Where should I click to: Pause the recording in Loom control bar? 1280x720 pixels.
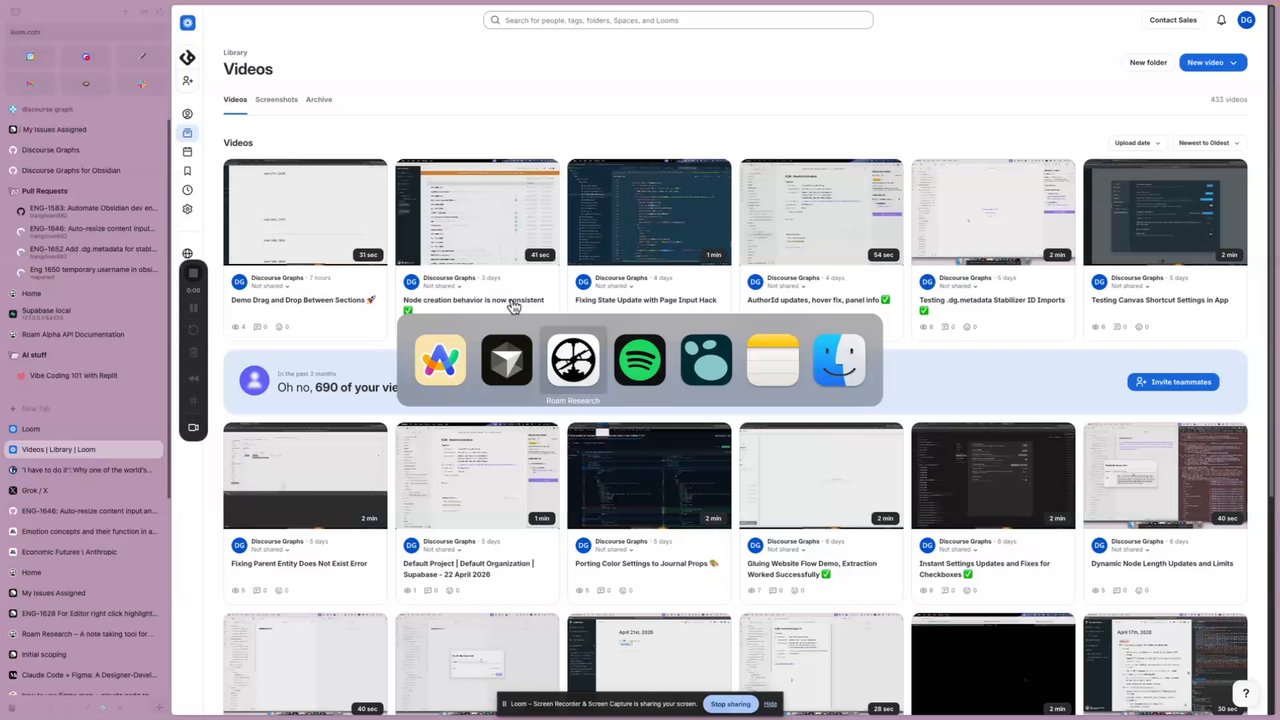[194, 308]
